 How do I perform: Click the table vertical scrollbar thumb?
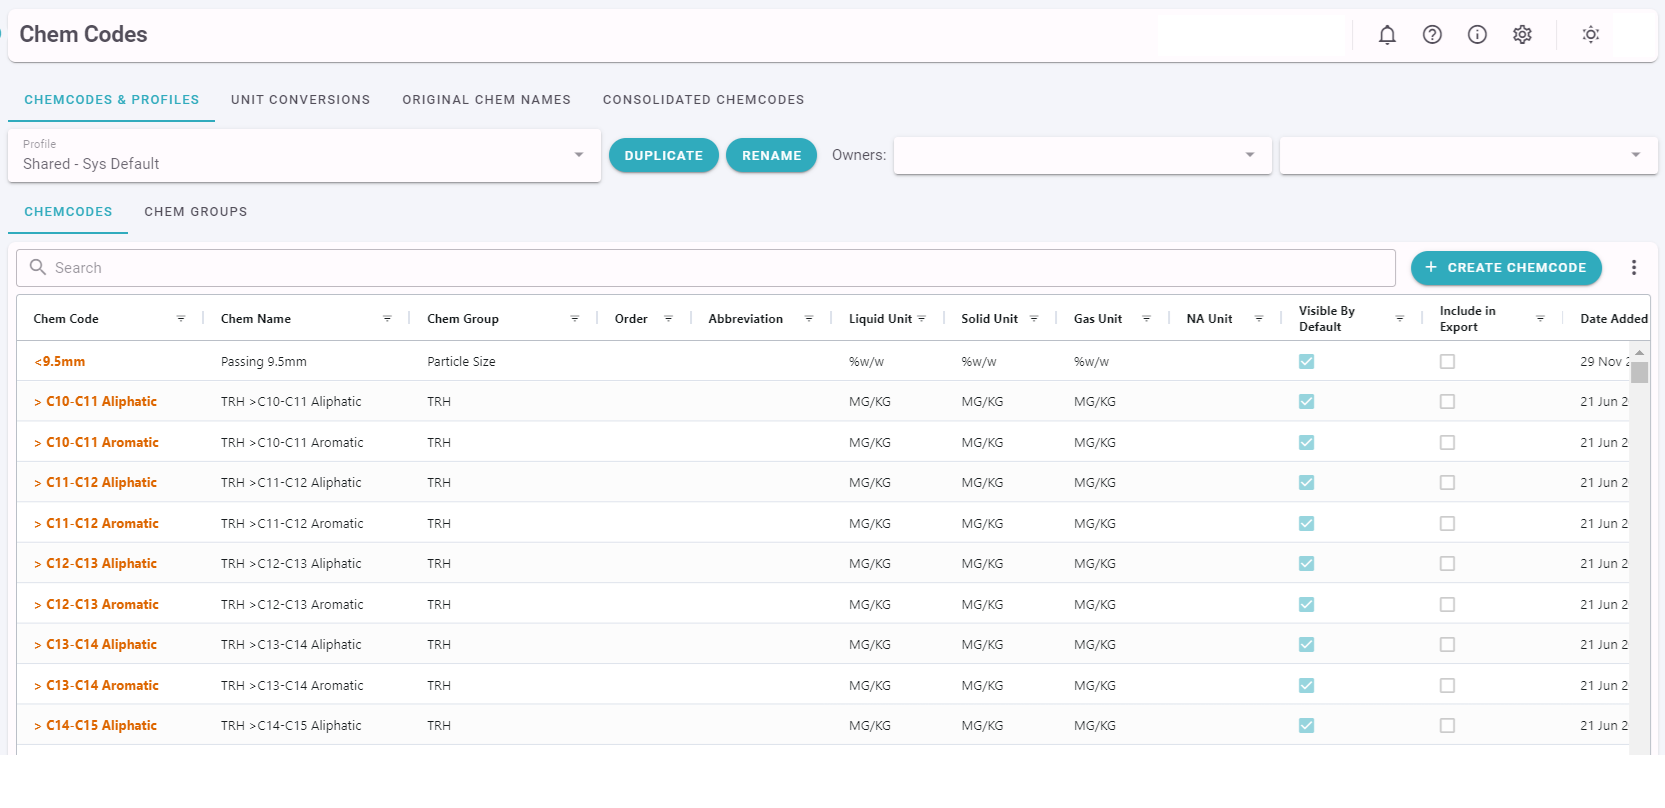tap(1639, 373)
